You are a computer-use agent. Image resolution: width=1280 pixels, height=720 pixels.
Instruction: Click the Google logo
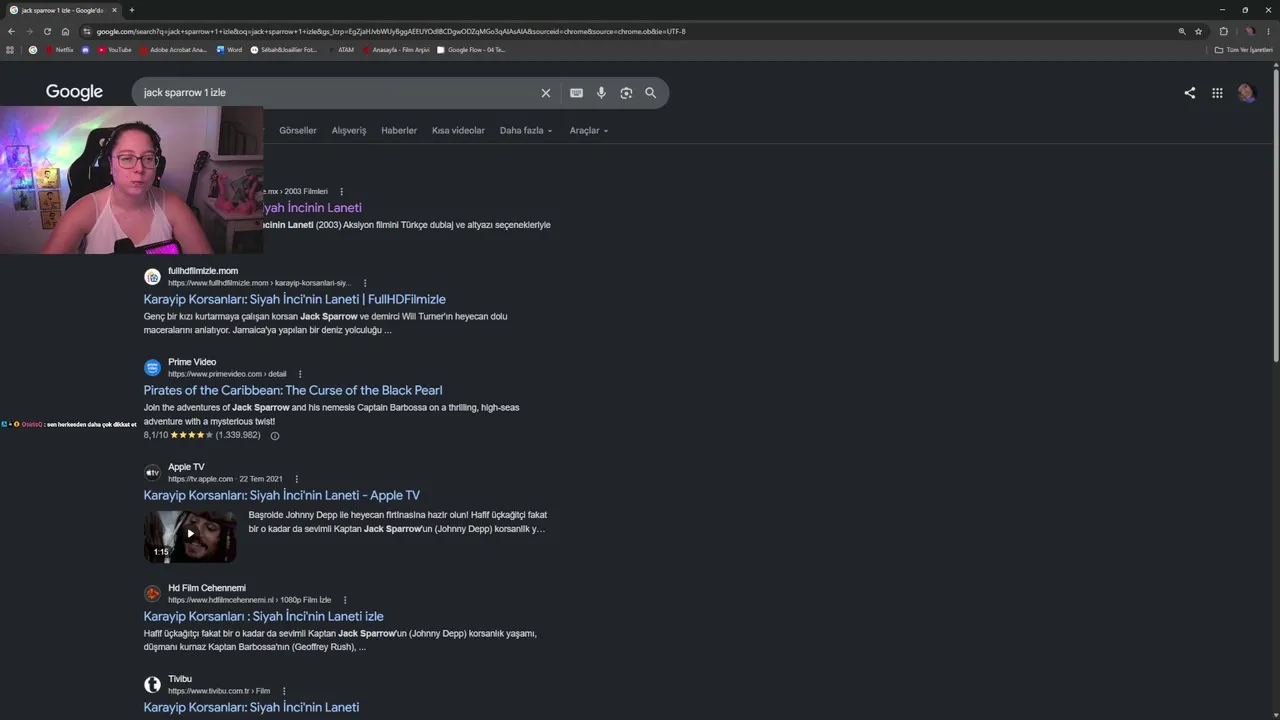click(74, 92)
